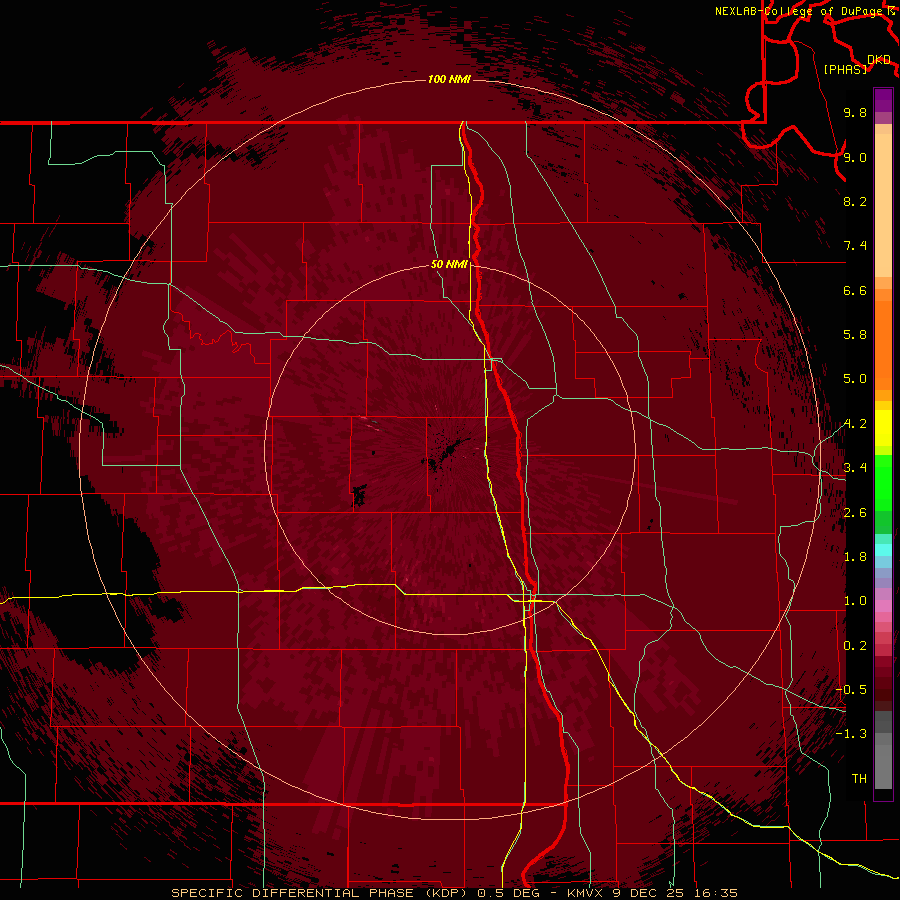This screenshot has height=900, width=900.
Task: Click the 9.8 value on the color scale
Action: (855, 112)
